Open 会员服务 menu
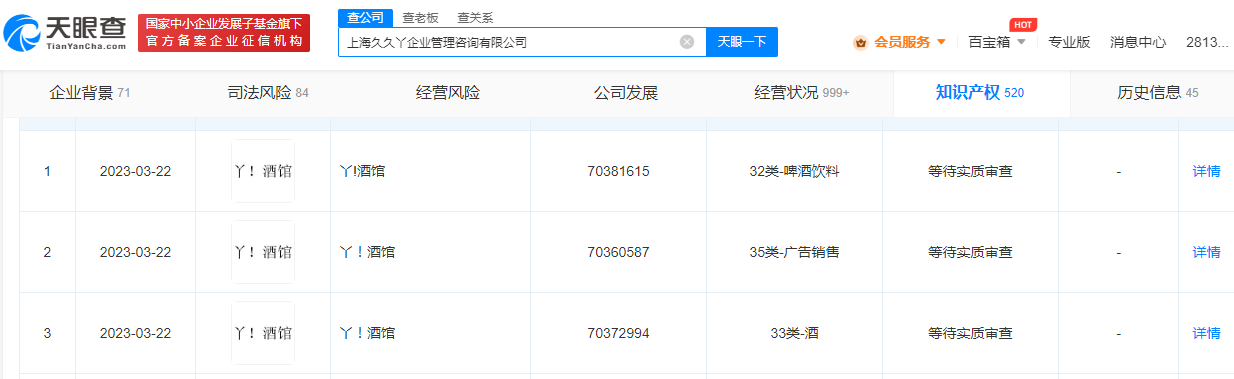The width and height of the screenshot is (1234, 379). point(902,42)
